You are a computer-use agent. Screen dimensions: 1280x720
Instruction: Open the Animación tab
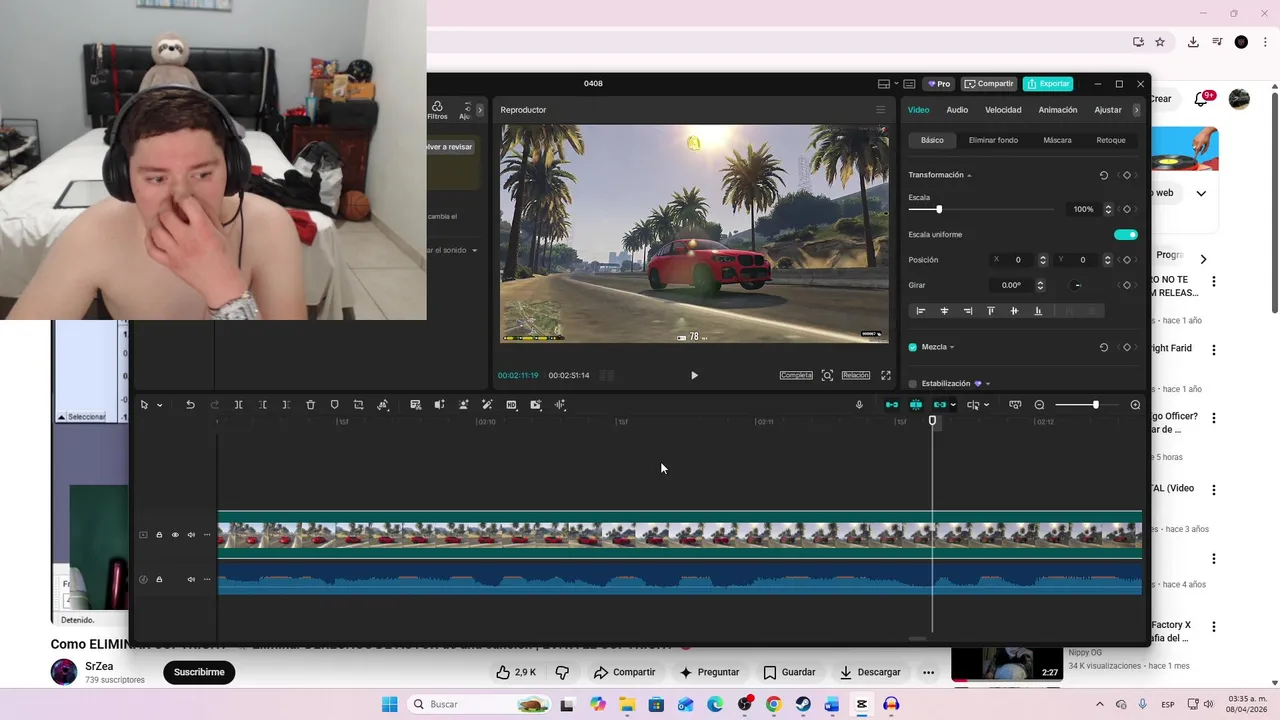click(x=1058, y=110)
